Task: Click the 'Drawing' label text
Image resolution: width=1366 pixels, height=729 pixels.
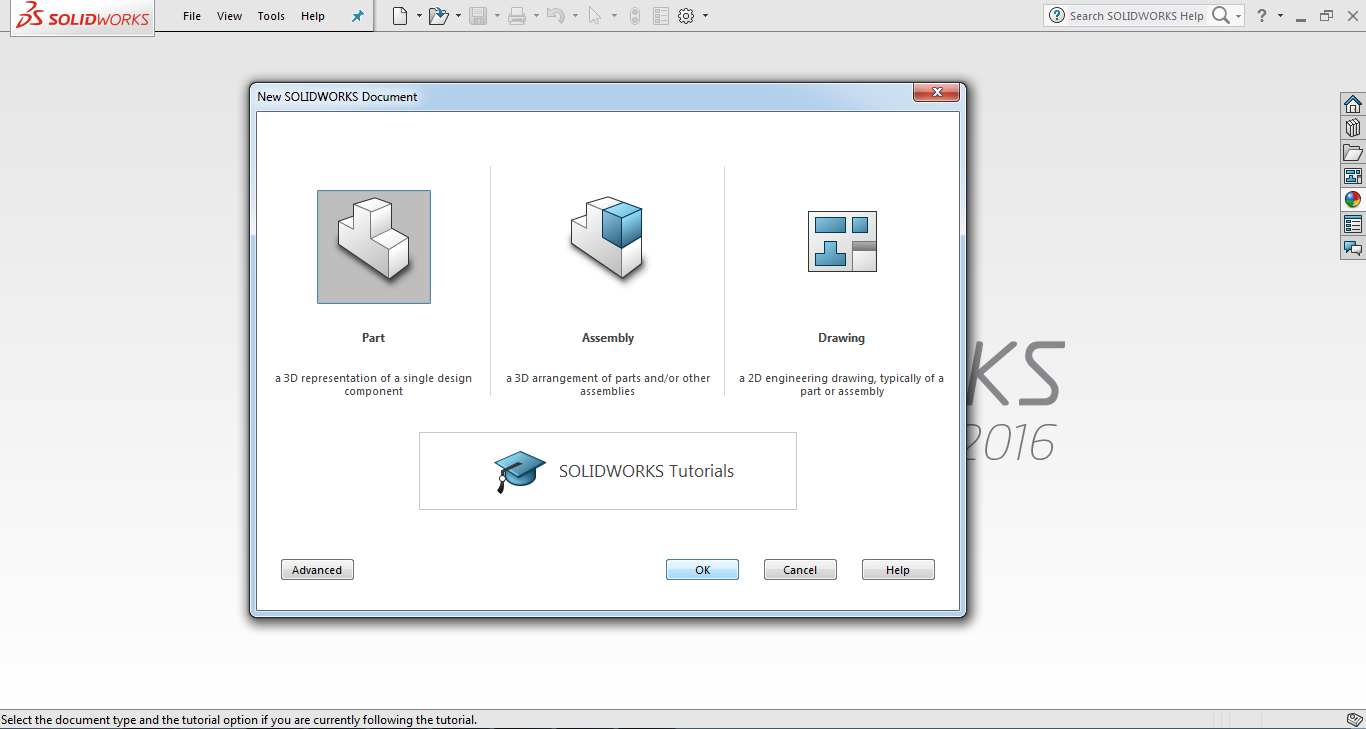Action: pyautogui.click(x=841, y=338)
